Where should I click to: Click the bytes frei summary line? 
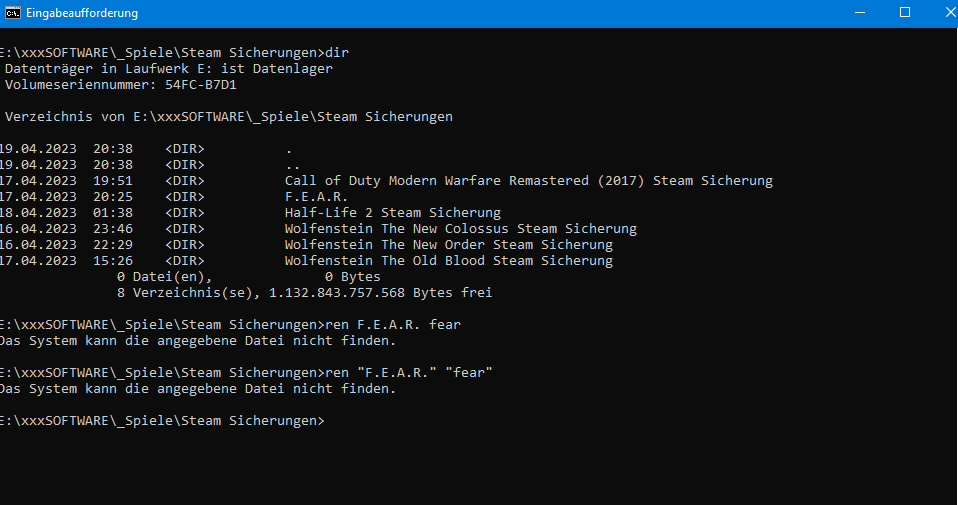(x=304, y=292)
